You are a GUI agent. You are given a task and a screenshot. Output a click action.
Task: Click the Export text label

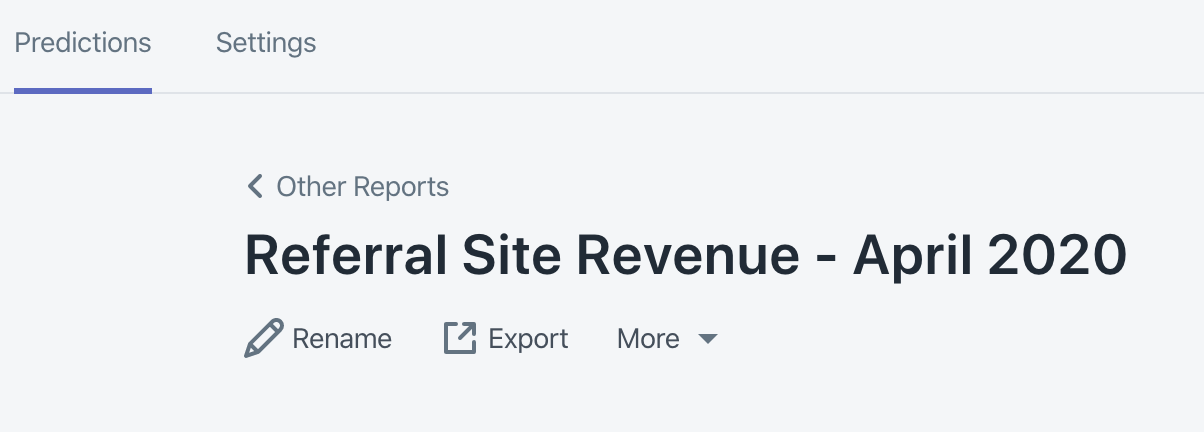pyautogui.click(x=528, y=339)
